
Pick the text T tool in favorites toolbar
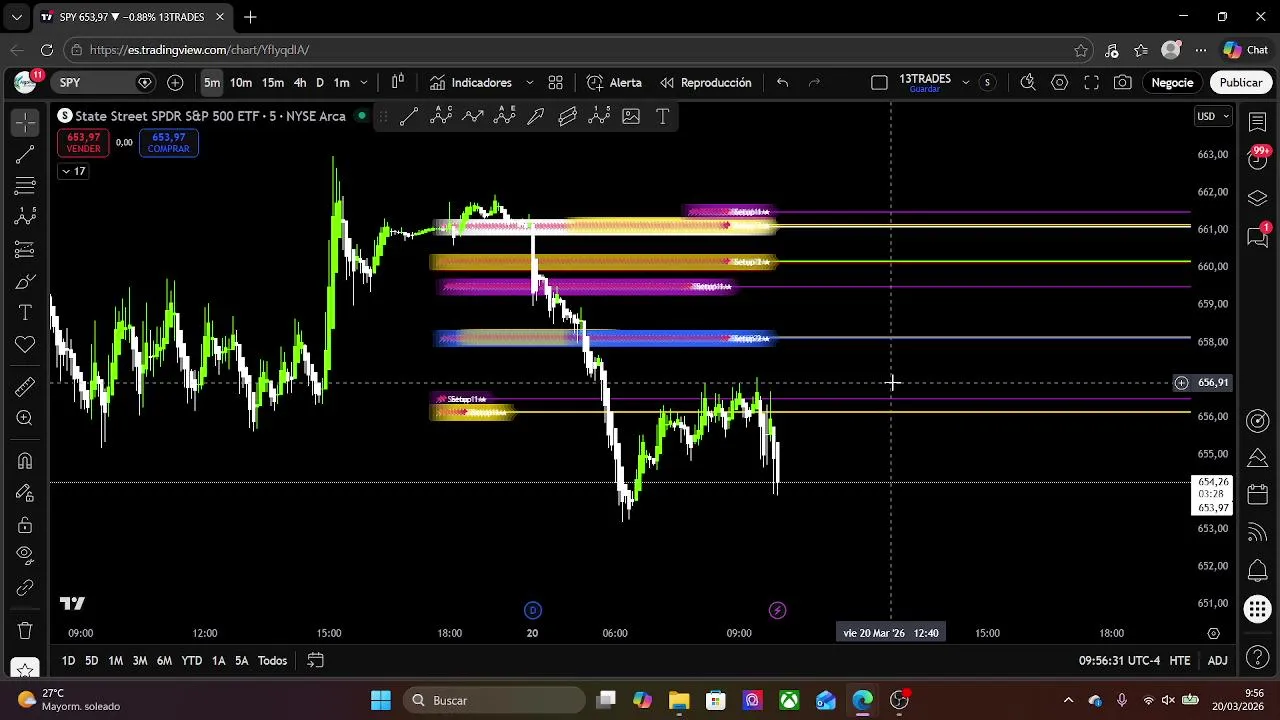click(x=662, y=116)
